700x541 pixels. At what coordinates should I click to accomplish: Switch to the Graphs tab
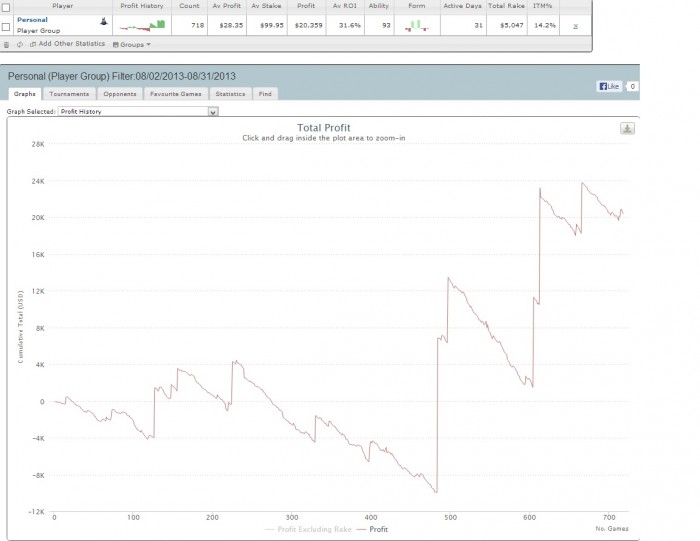pyautogui.click(x=25, y=94)
